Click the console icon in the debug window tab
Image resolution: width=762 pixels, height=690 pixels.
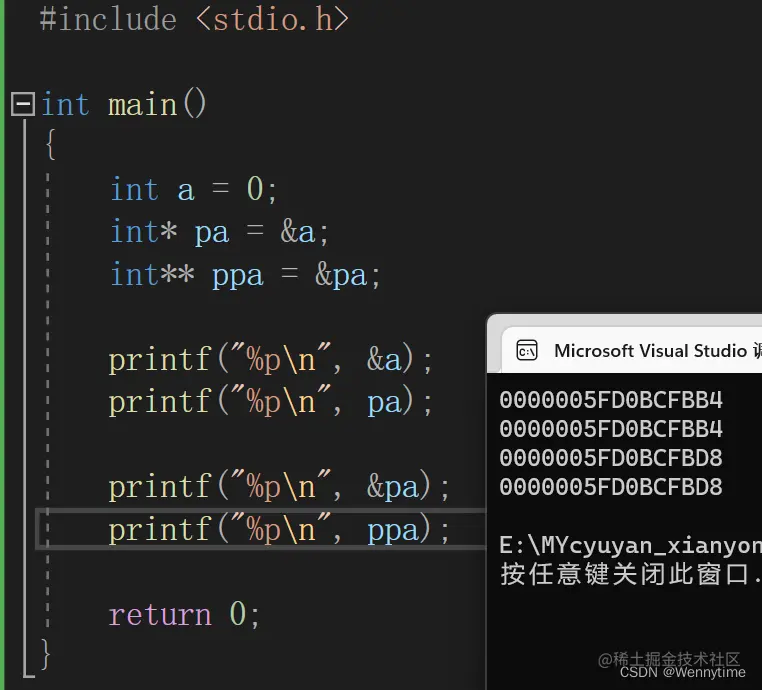click(527, 350)
